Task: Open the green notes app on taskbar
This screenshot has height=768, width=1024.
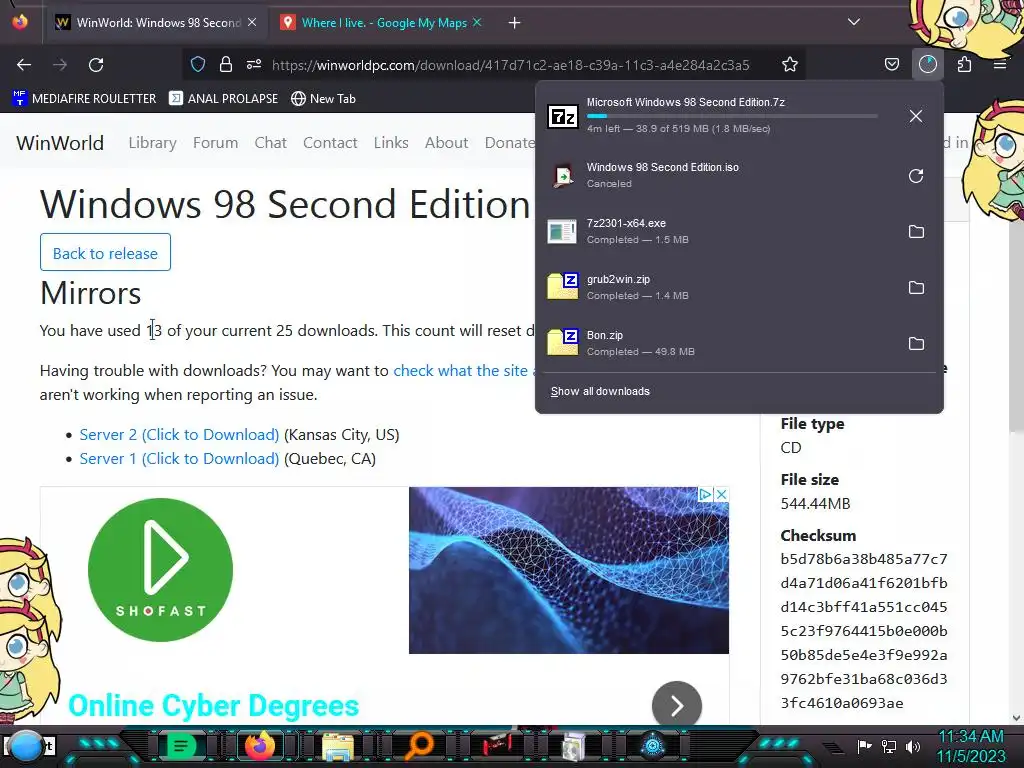Action: 181,746
